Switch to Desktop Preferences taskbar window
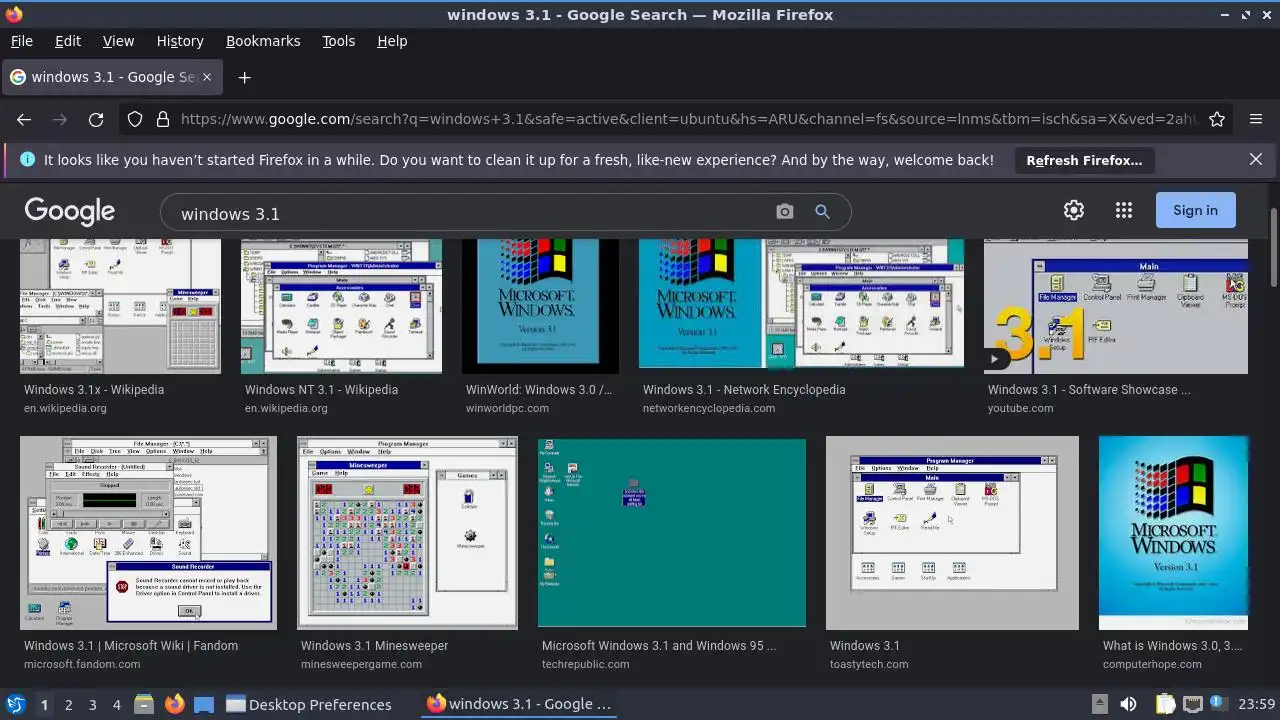1280x720 pixels. [x=308, y=704]
